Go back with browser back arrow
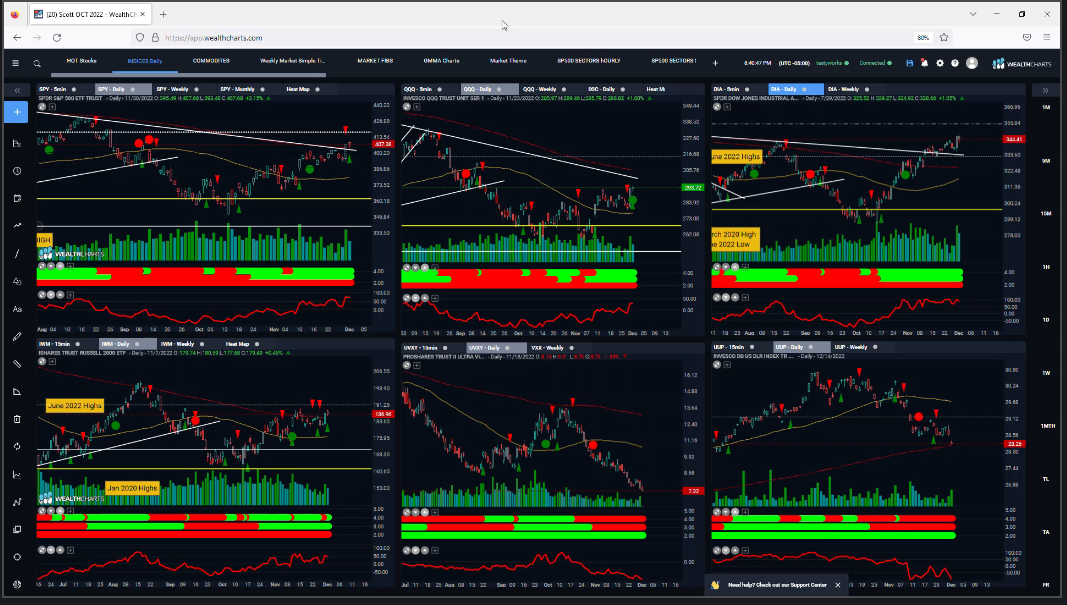This screenshot has width=1067, height=605. (x=17, y=37)
